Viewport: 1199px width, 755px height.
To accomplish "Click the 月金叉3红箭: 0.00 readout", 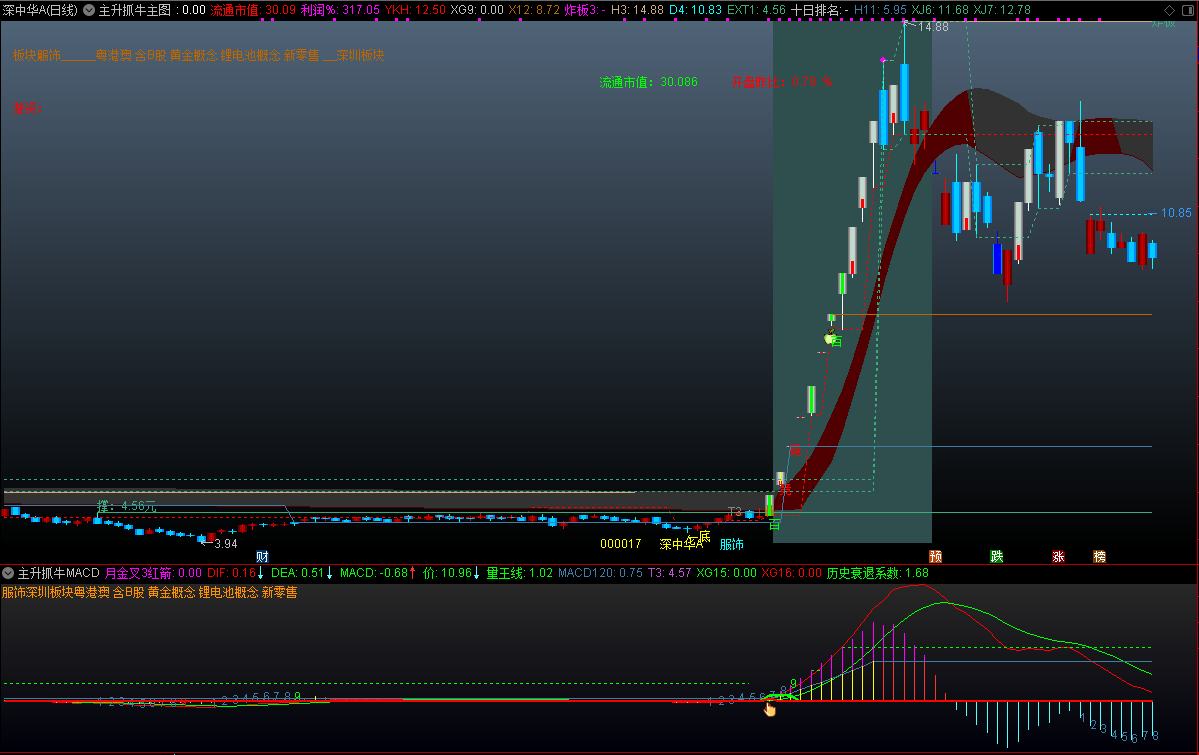I will coord(153,573).
